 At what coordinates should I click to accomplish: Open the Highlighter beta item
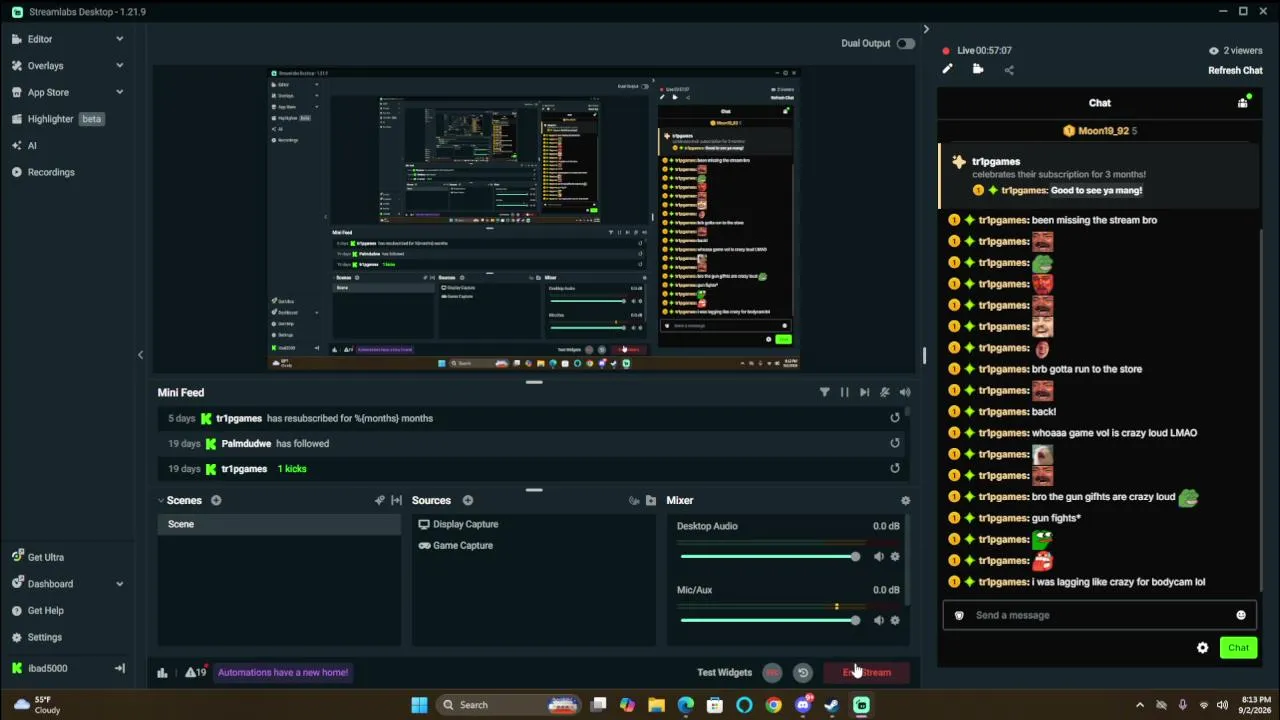coord(58,119)
